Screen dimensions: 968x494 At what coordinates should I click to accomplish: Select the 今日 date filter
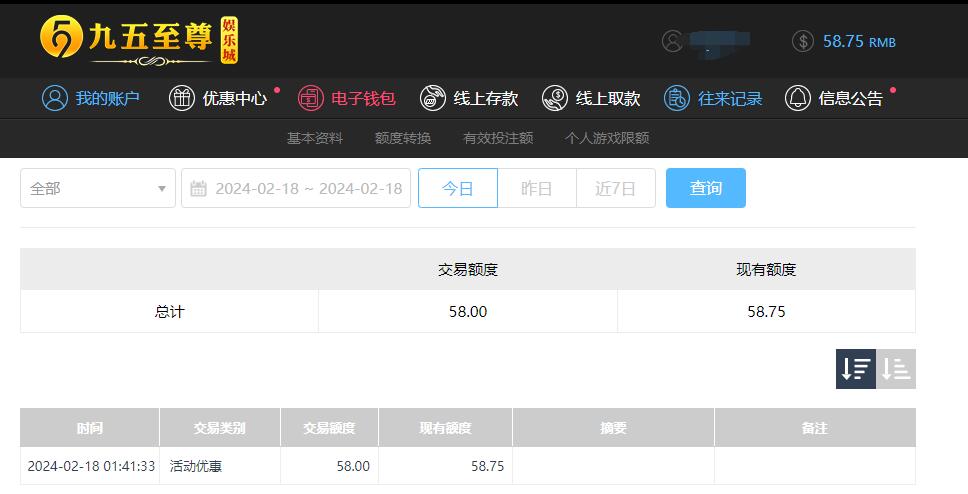tap(457, 188)
